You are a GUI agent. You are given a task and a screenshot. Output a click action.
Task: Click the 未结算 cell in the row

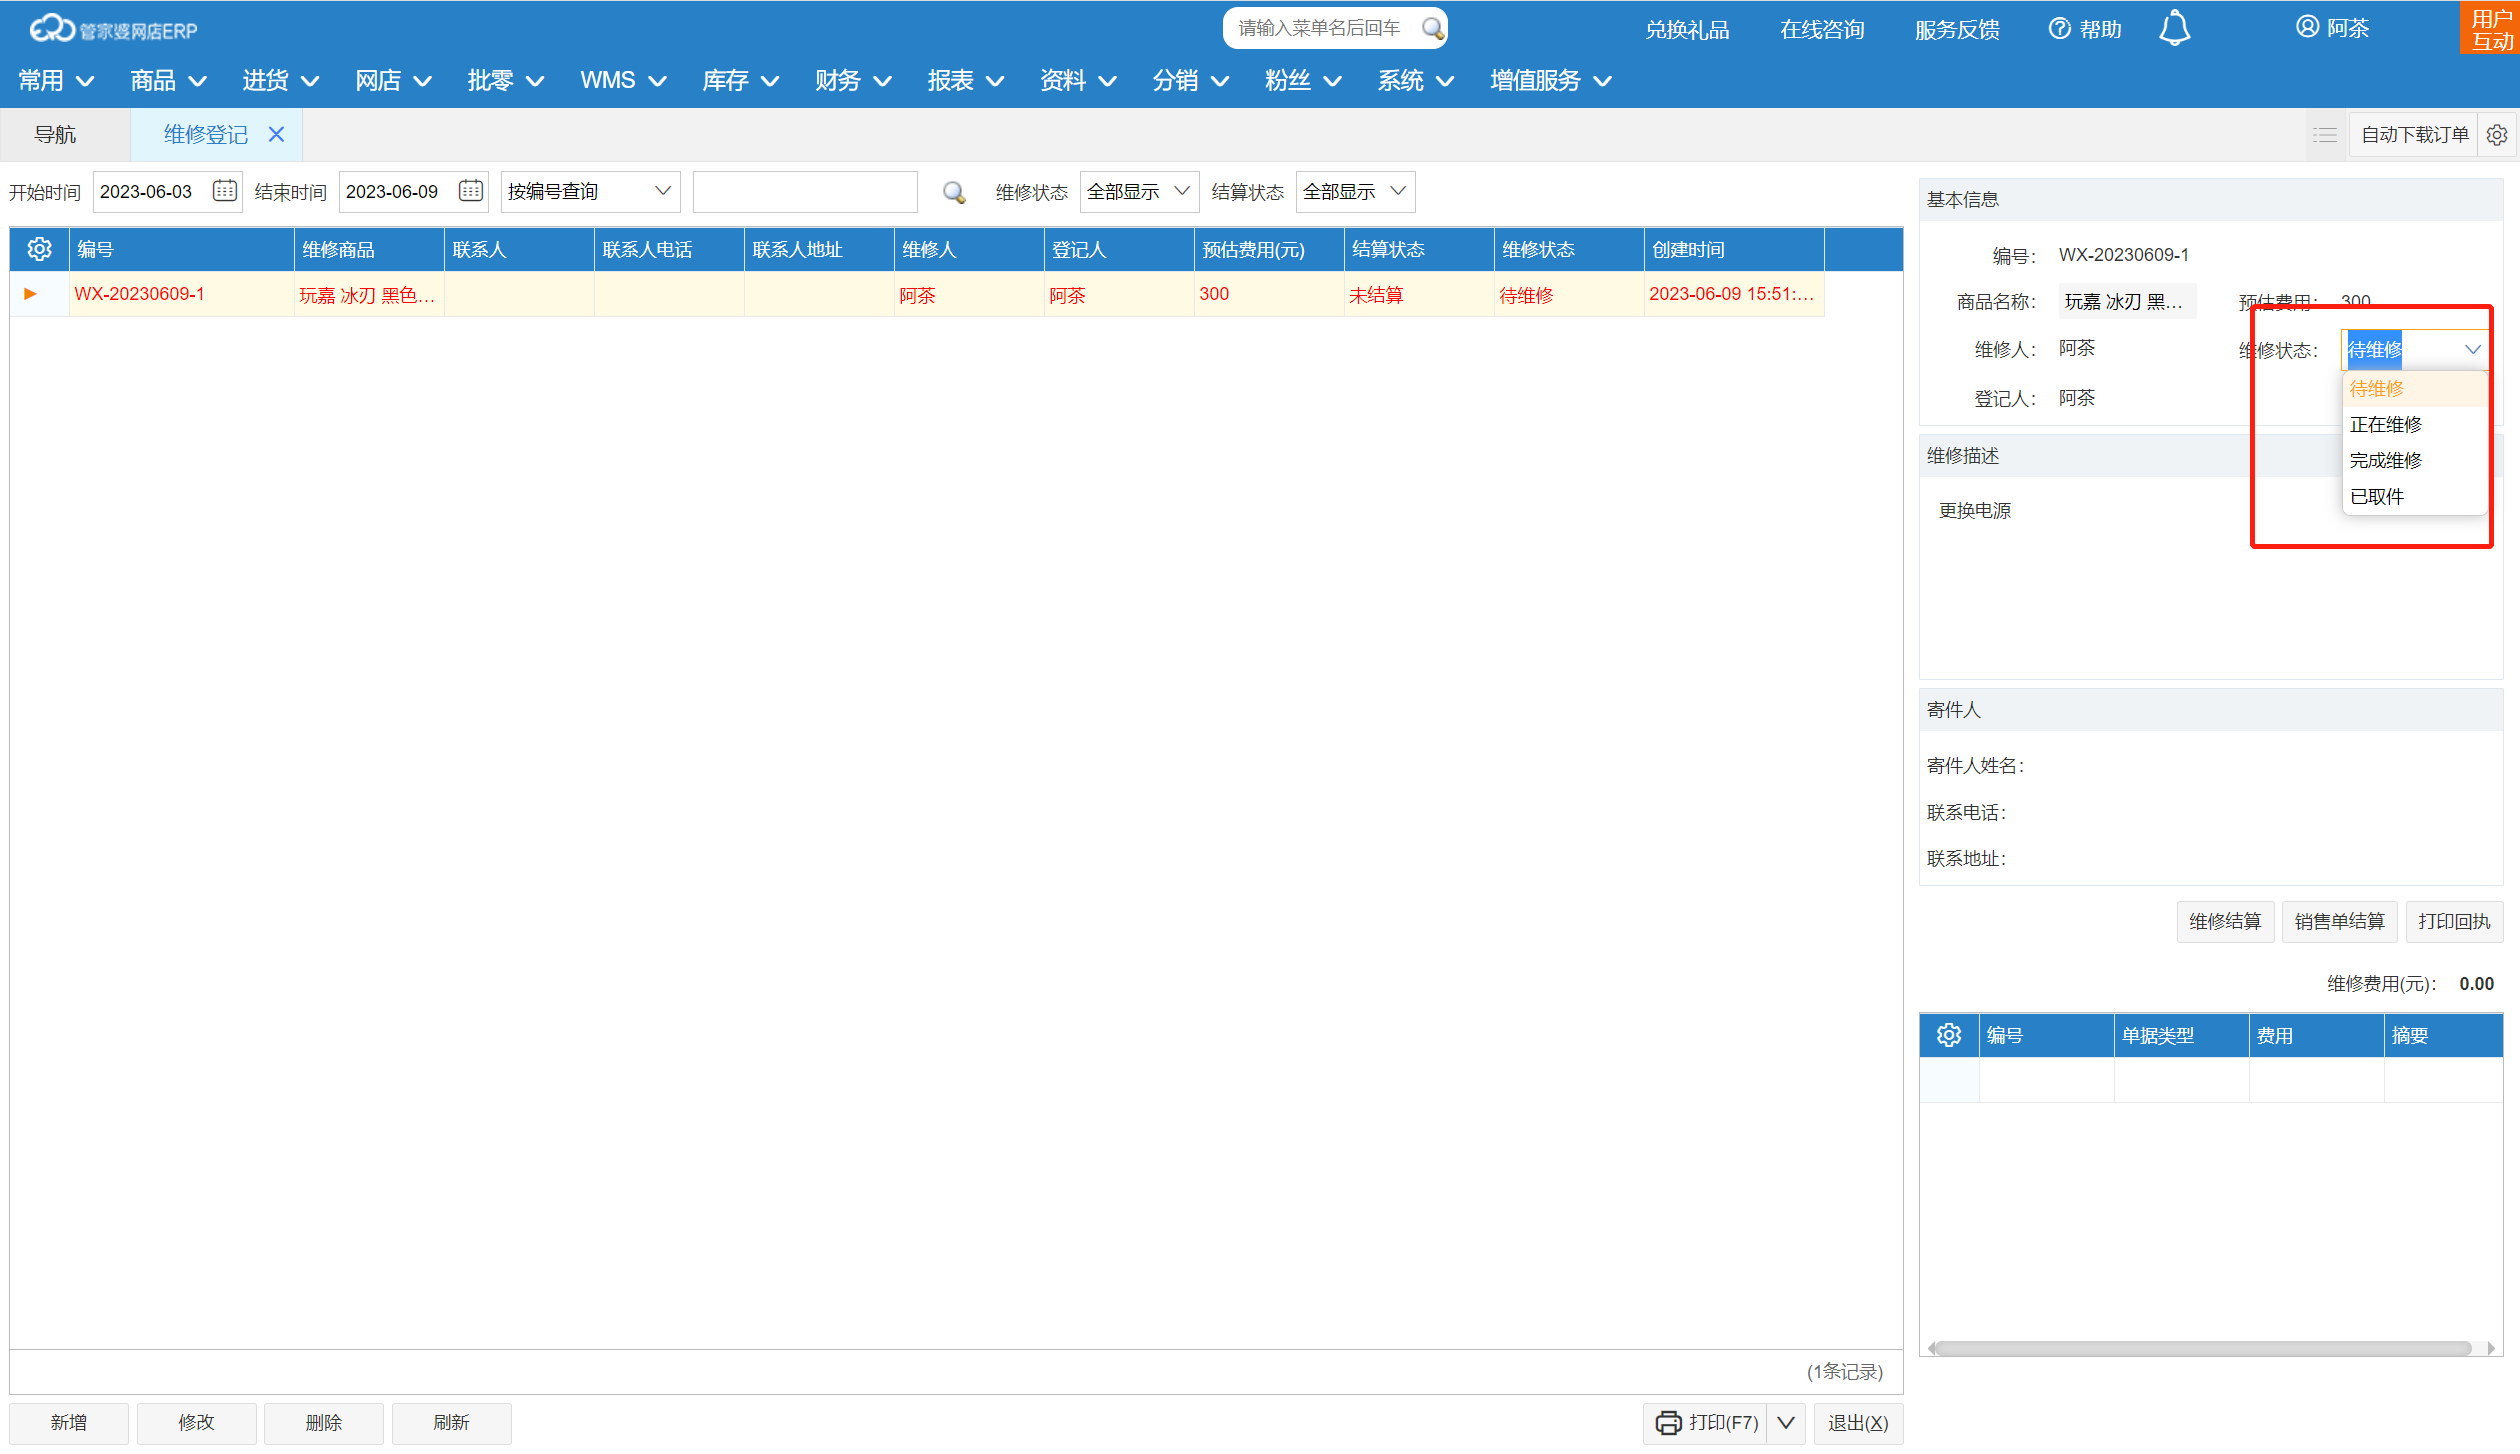[x=1418, y=294]
